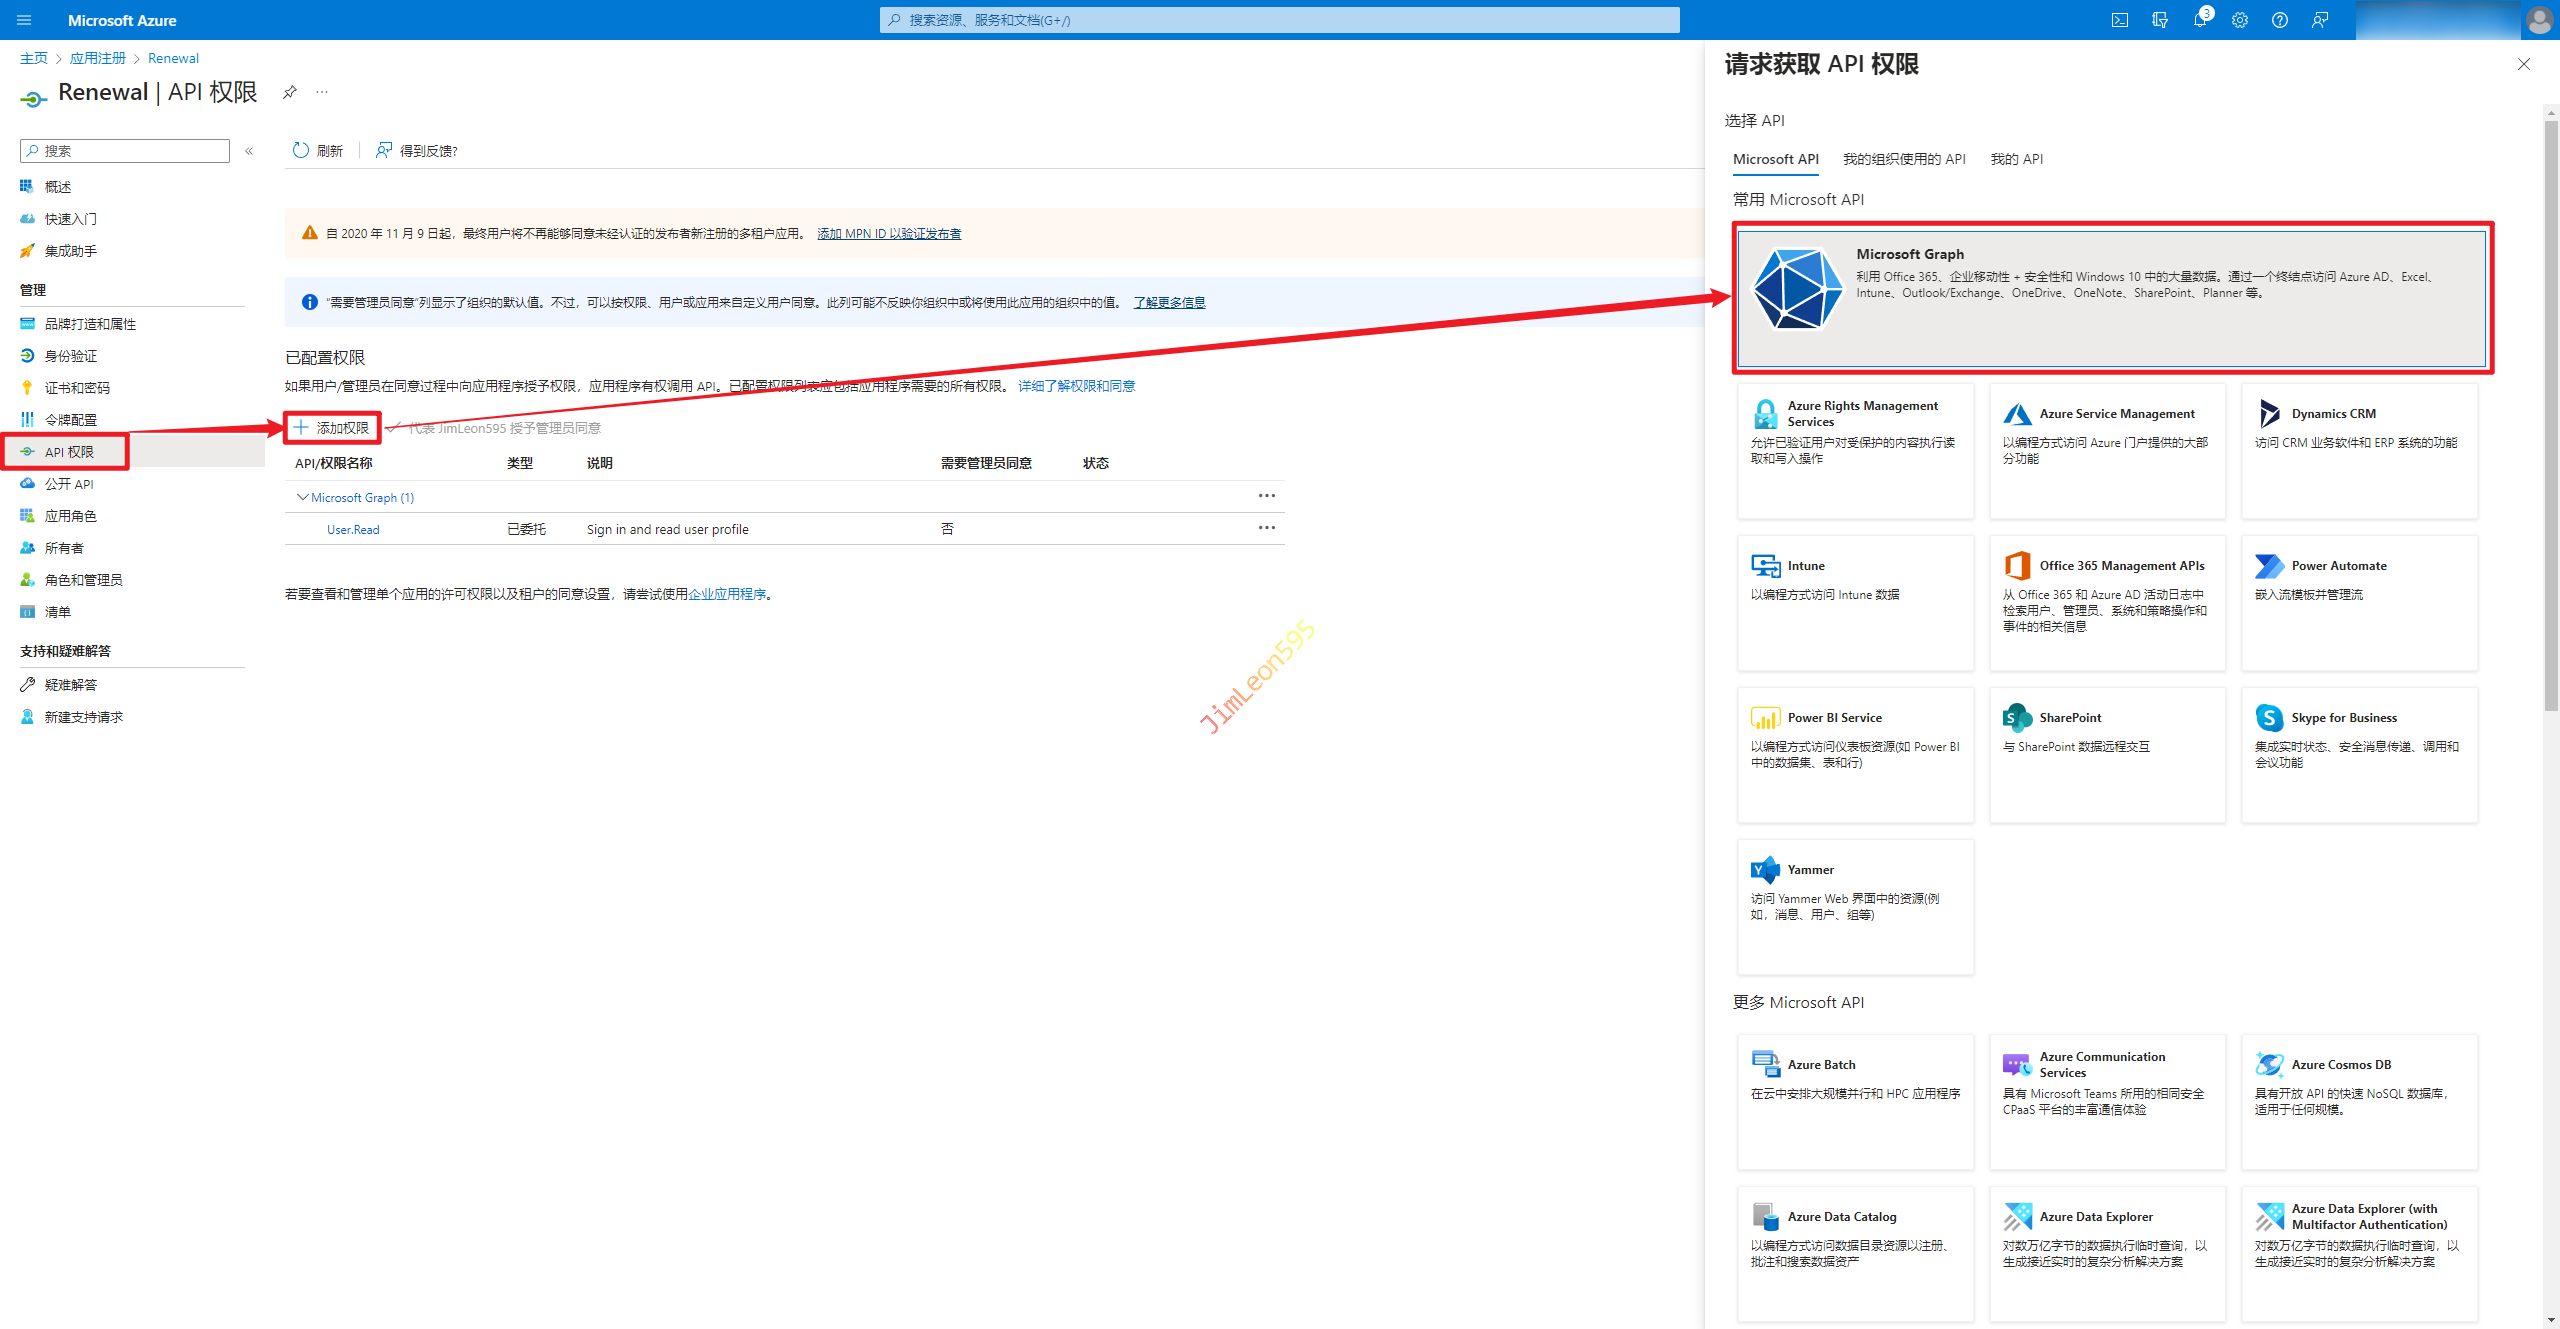Pin the Renewal API permissions page

(x=289, y=92)
